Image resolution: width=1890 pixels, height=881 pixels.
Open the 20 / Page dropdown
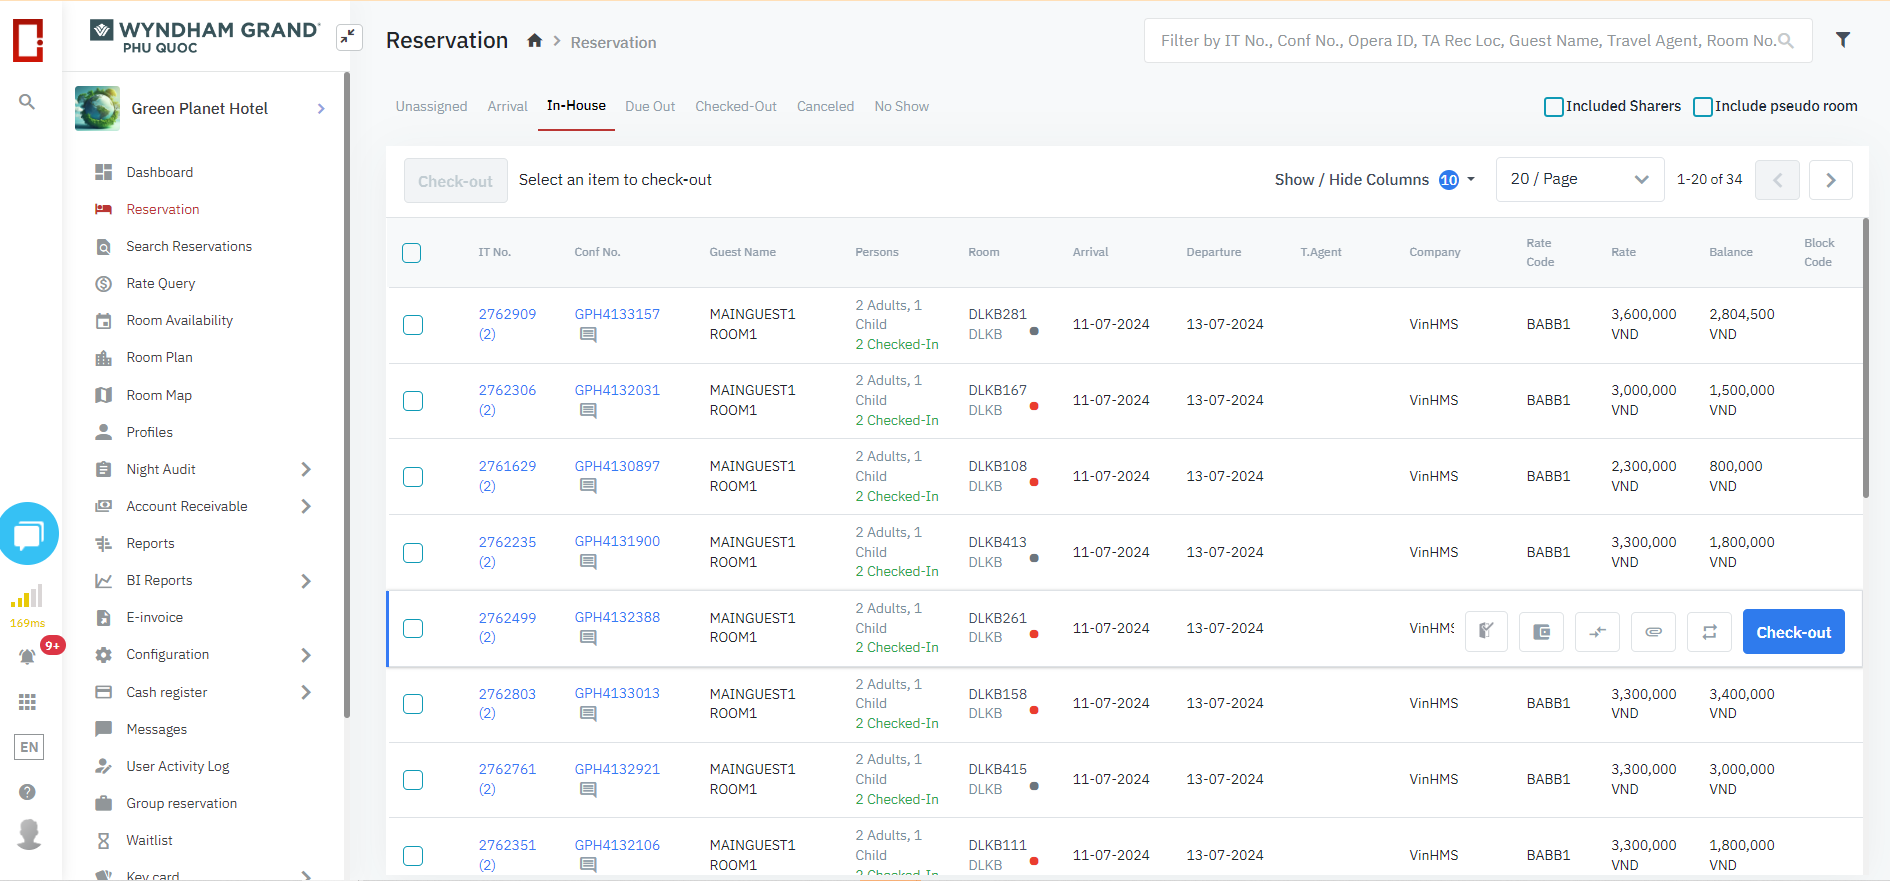(1579, 180)
